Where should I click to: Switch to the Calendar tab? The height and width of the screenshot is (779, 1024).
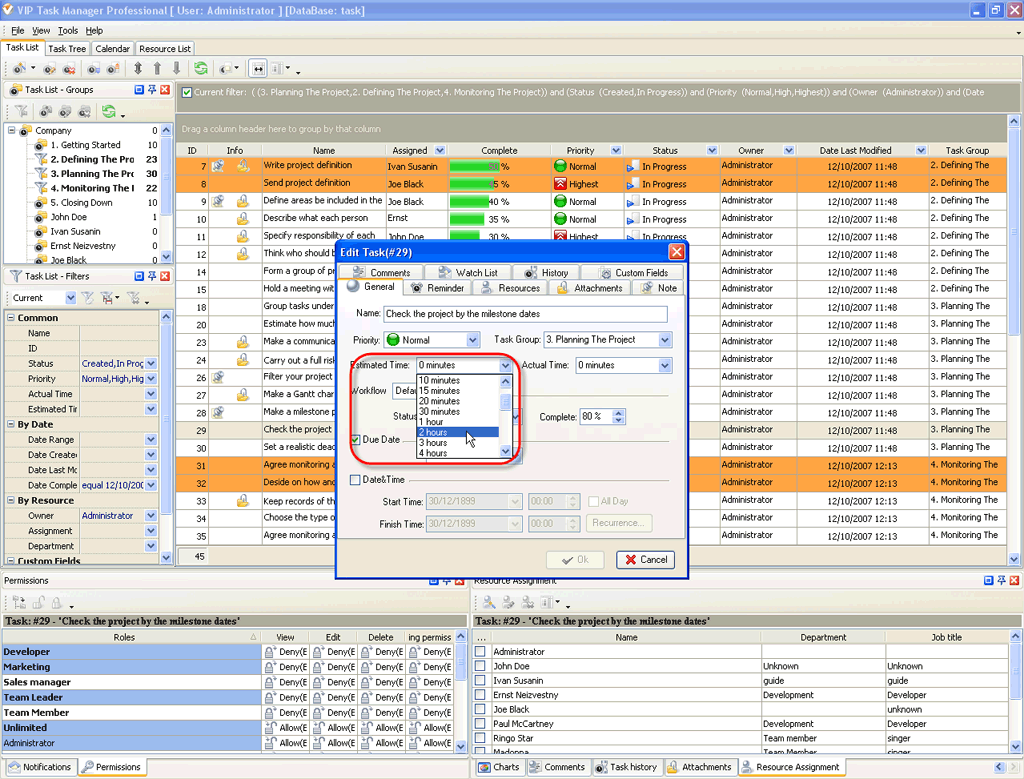(112, 49)
